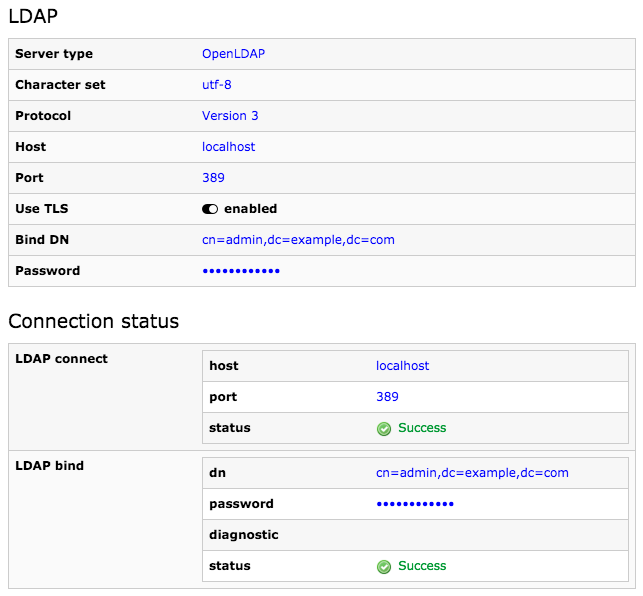Click the green check icon in LDAP bind status
The image size is (643, 596).
(x=383, y=566)
